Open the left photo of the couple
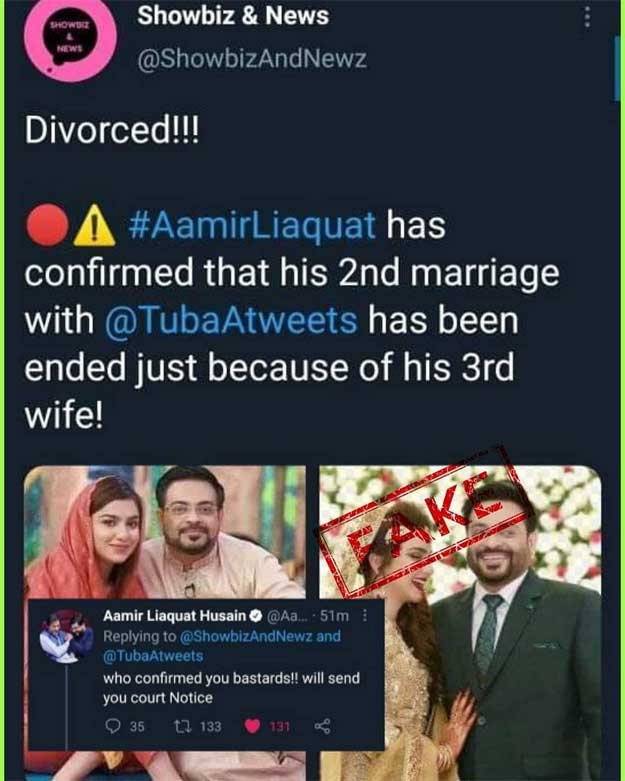 click(165, 532)
